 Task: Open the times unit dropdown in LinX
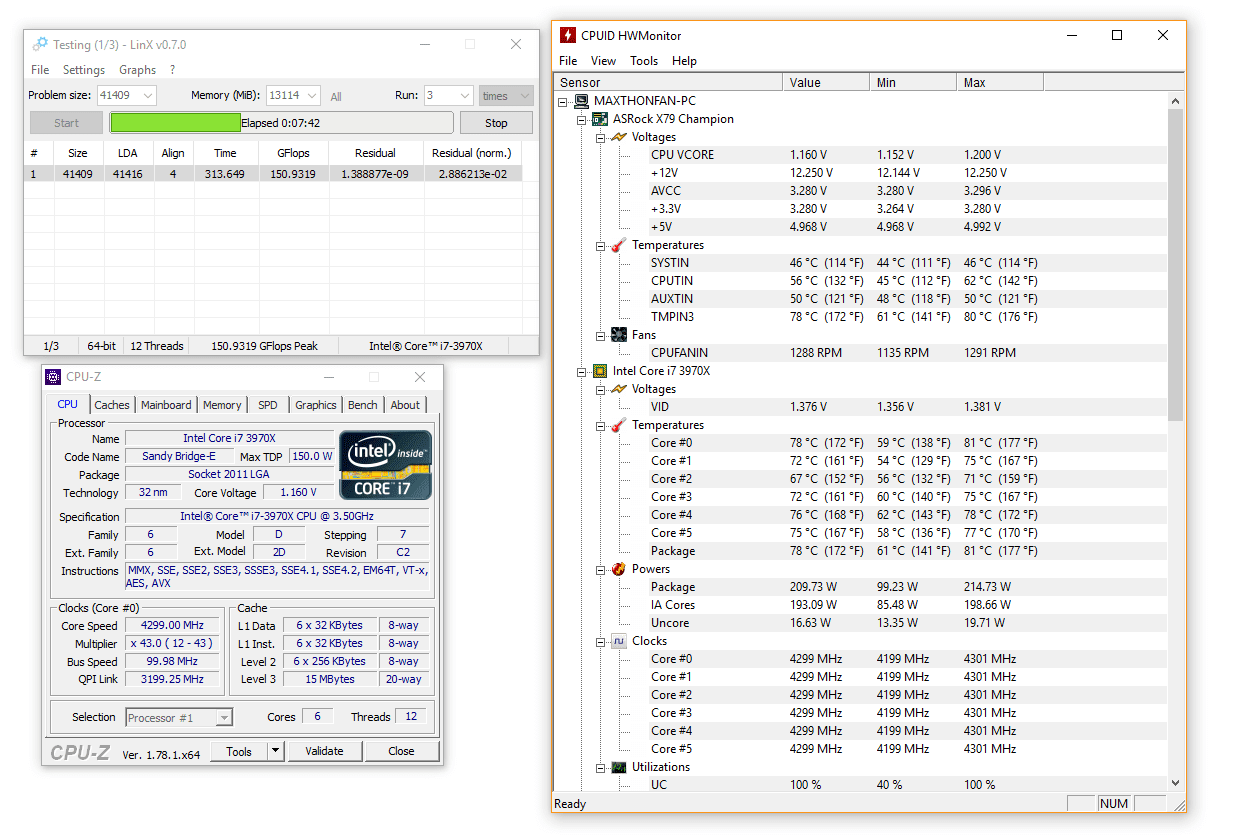(x=525, y=96)
